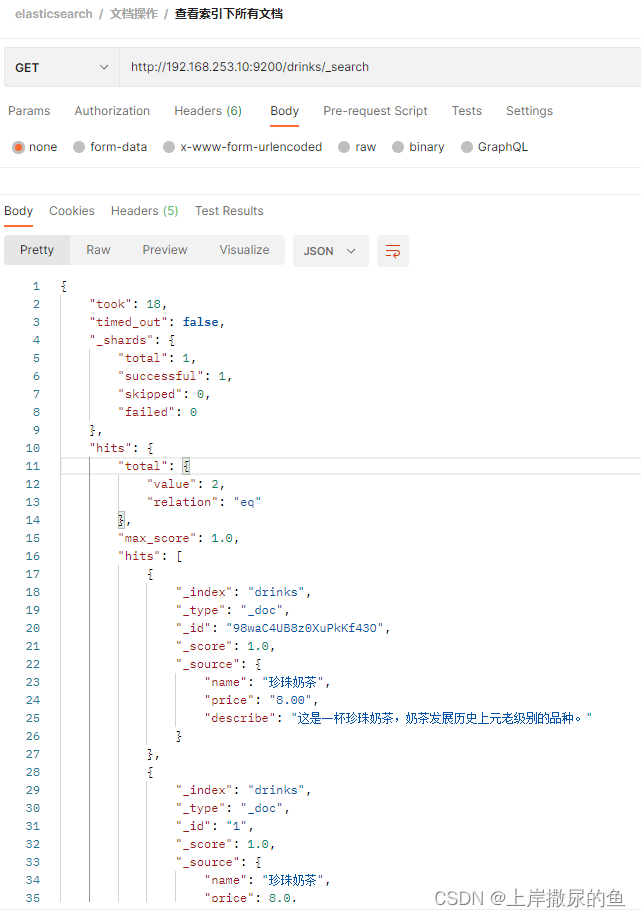Switch to Pretty view
This screenshot has width=641, height=917.
pos(37,250)
